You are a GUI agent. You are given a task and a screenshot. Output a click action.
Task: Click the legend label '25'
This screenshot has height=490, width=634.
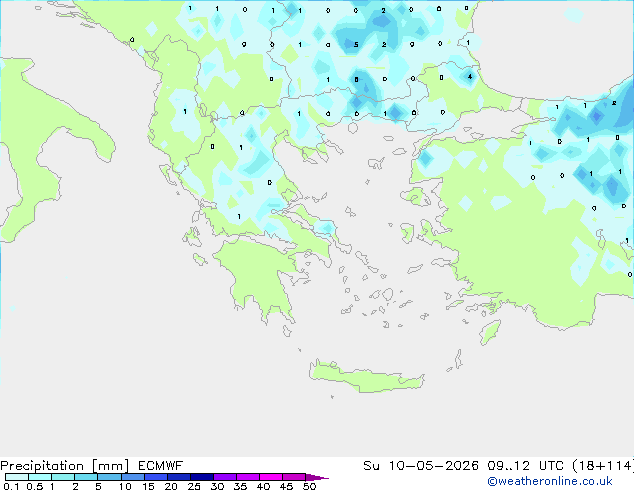(x=194, y=486)
